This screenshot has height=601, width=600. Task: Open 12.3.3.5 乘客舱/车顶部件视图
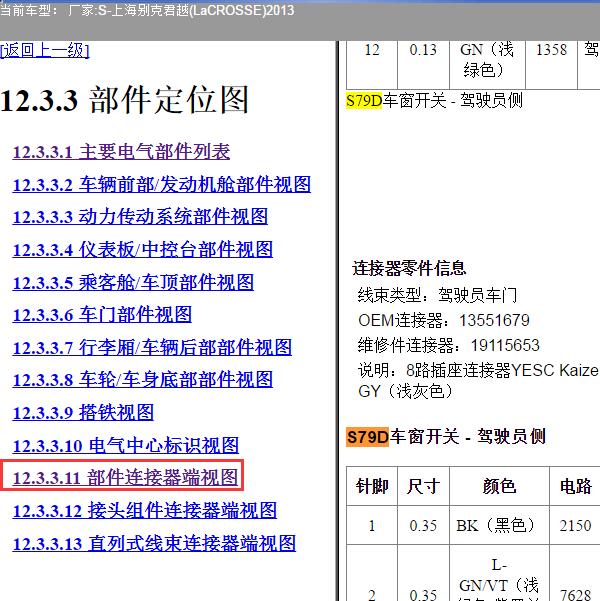click(133, 282)
